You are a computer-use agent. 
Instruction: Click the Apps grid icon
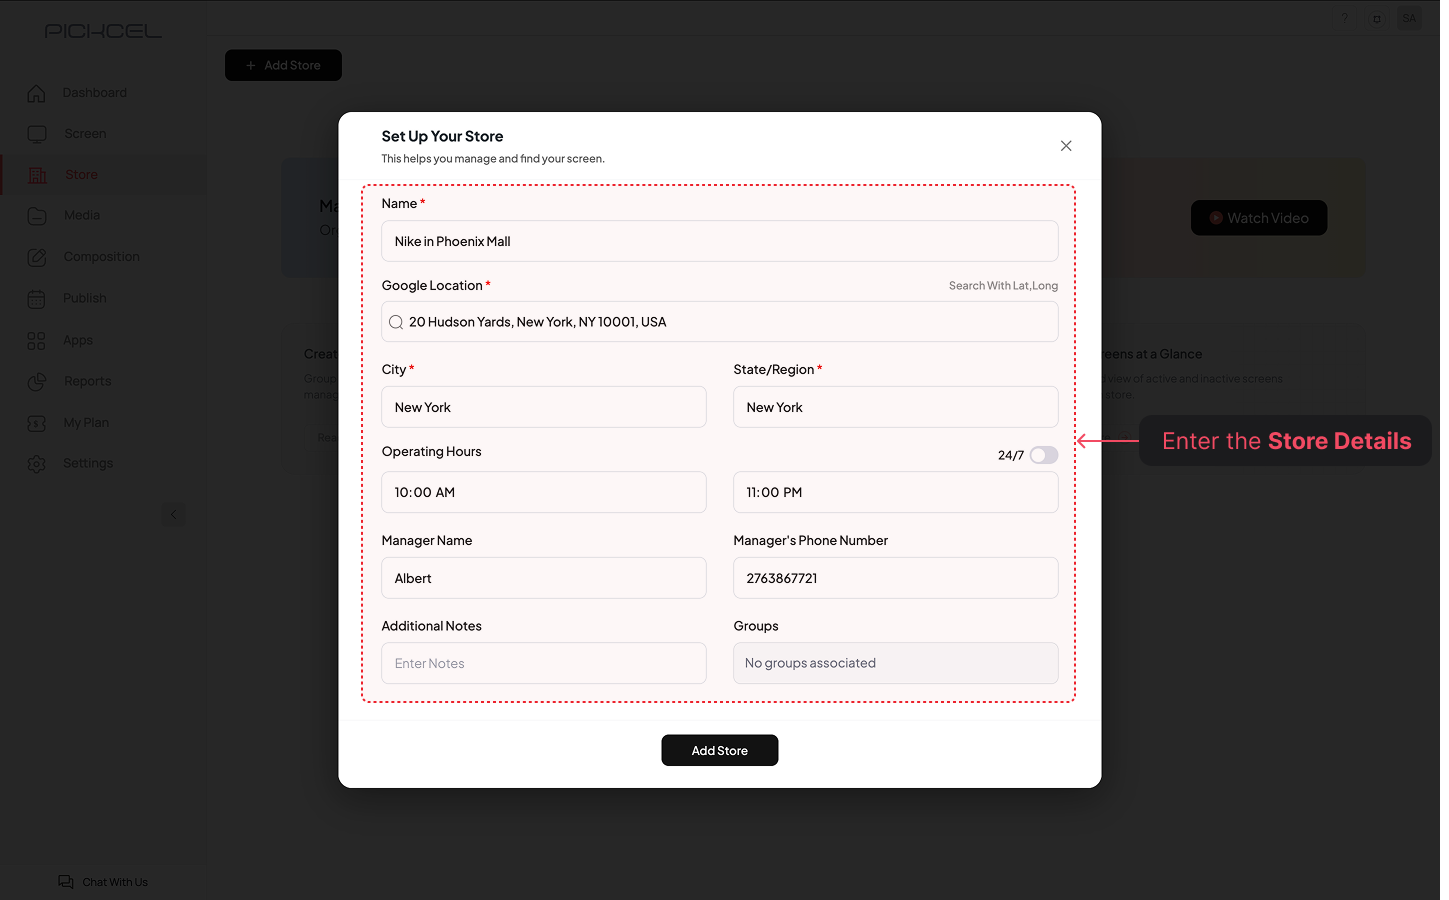pyautogui.click(x=37, y=341)
